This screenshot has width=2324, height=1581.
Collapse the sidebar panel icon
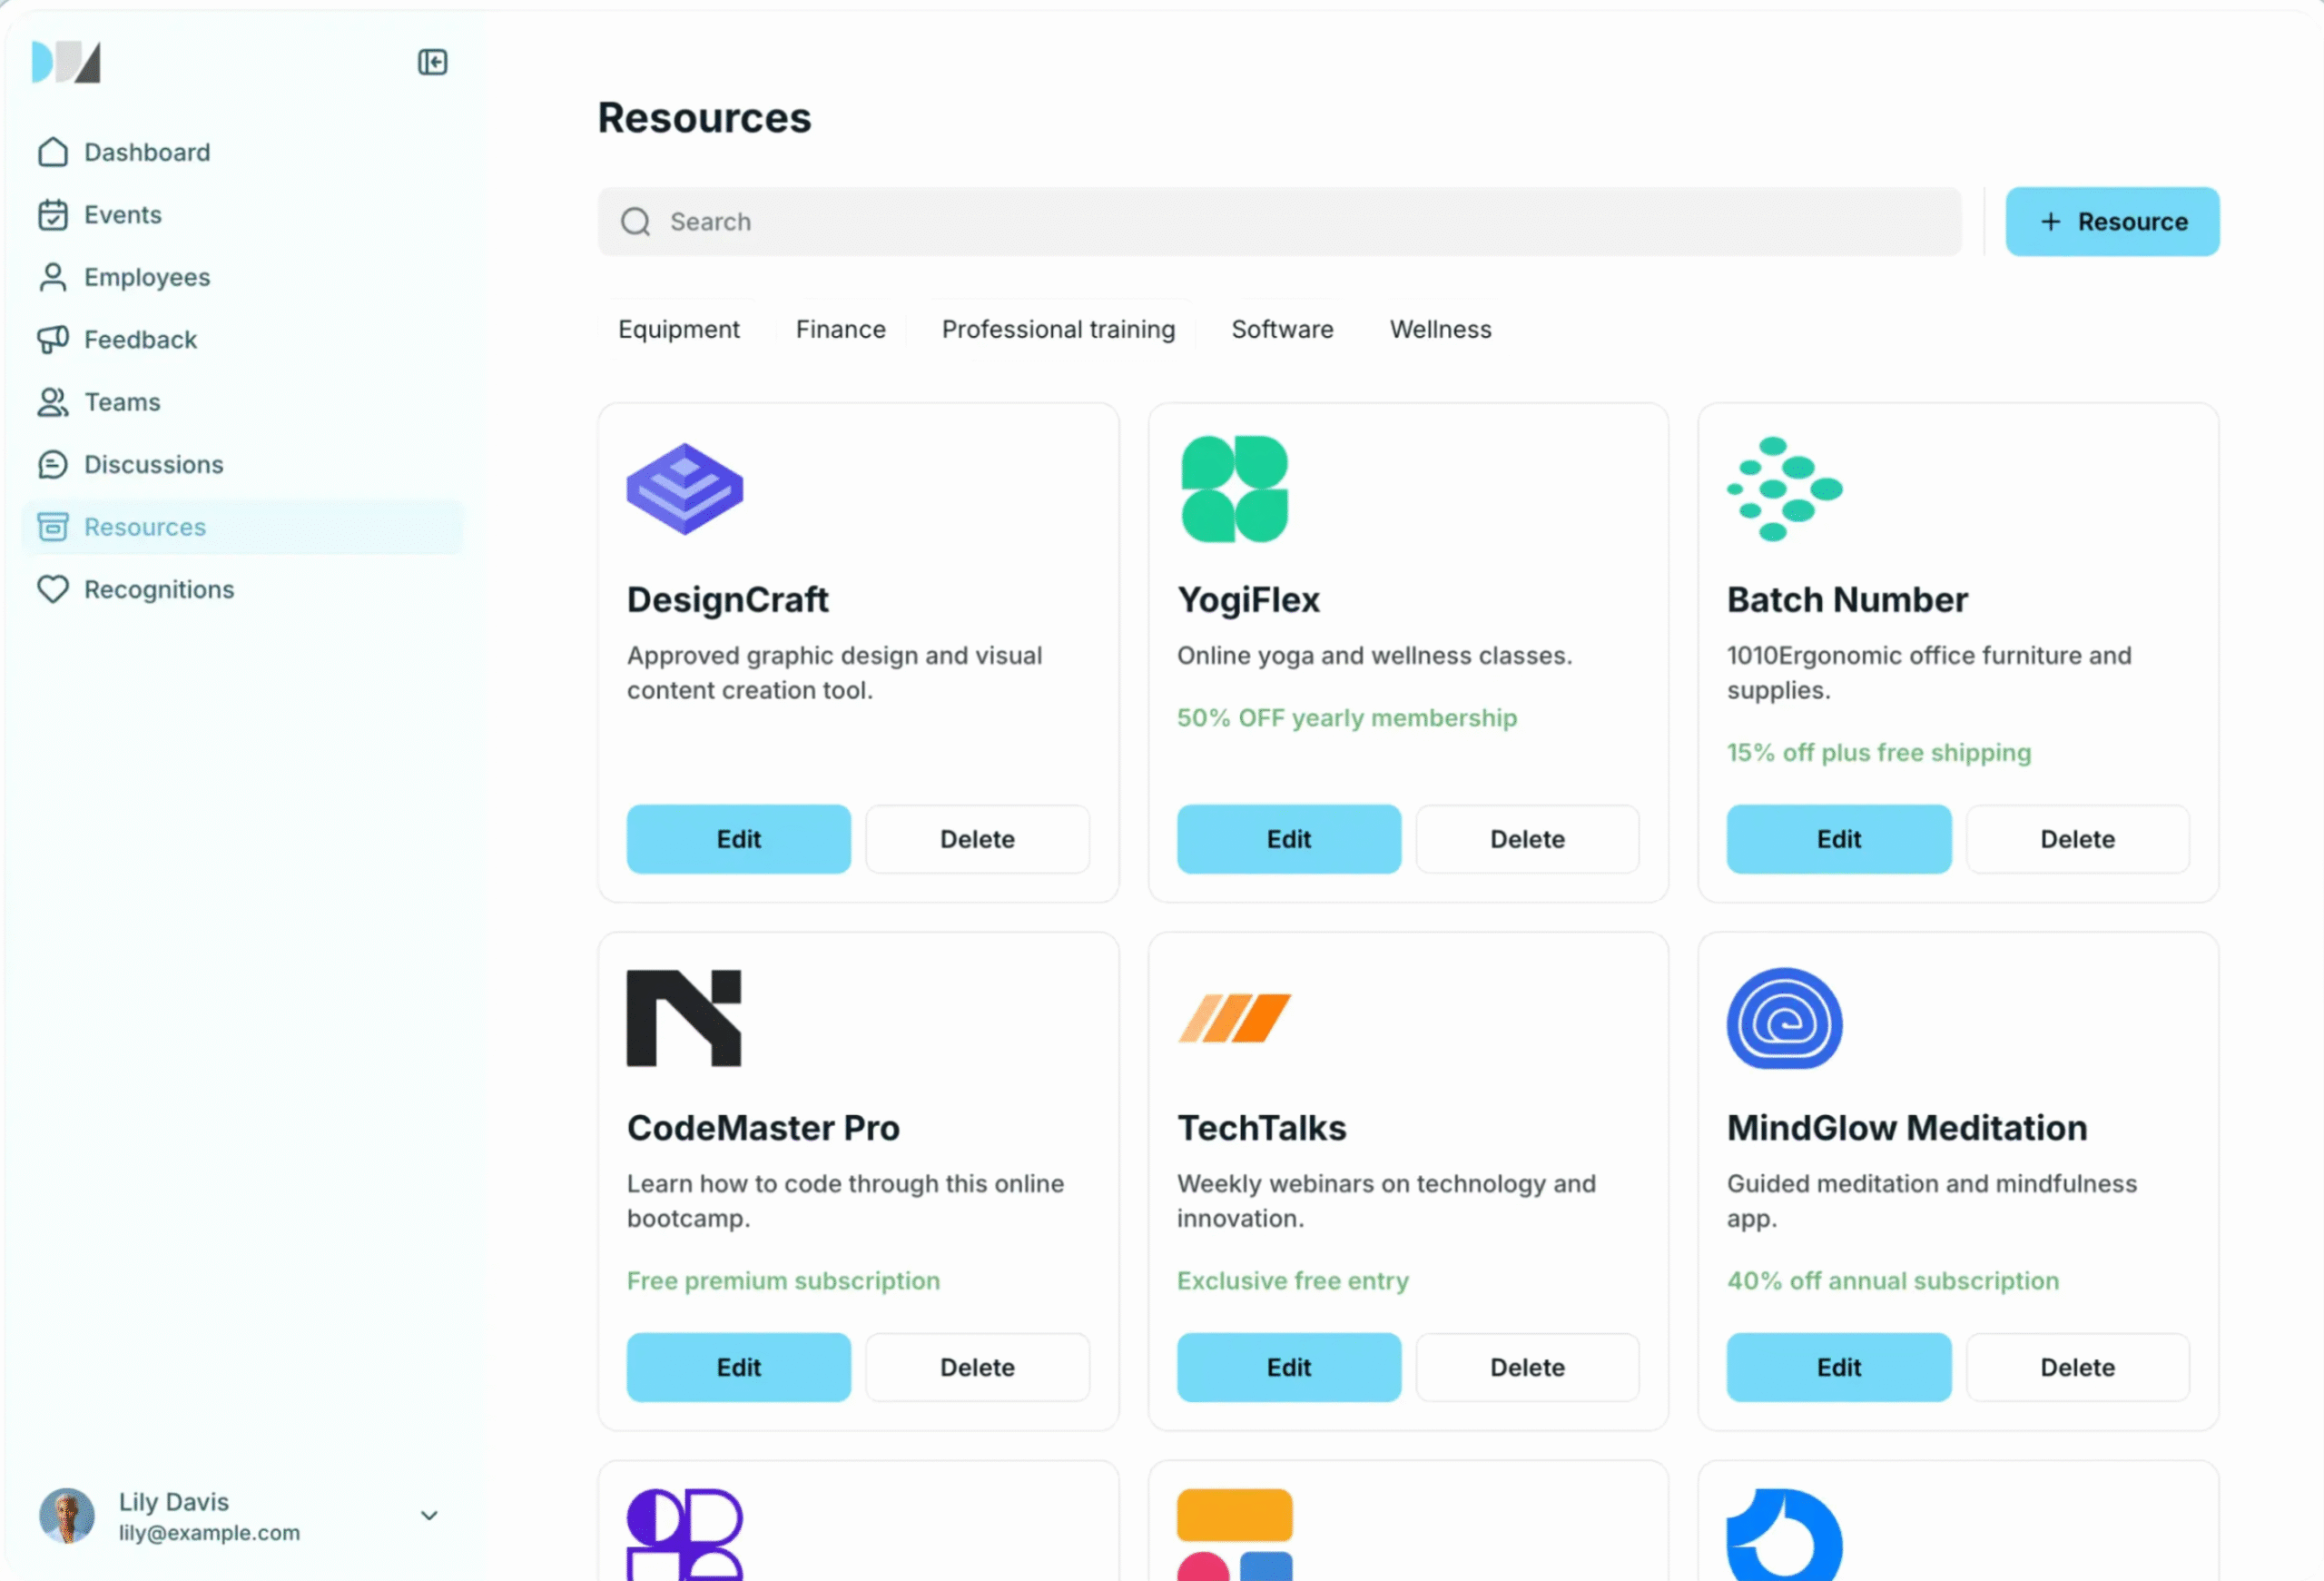pos(432,62)
